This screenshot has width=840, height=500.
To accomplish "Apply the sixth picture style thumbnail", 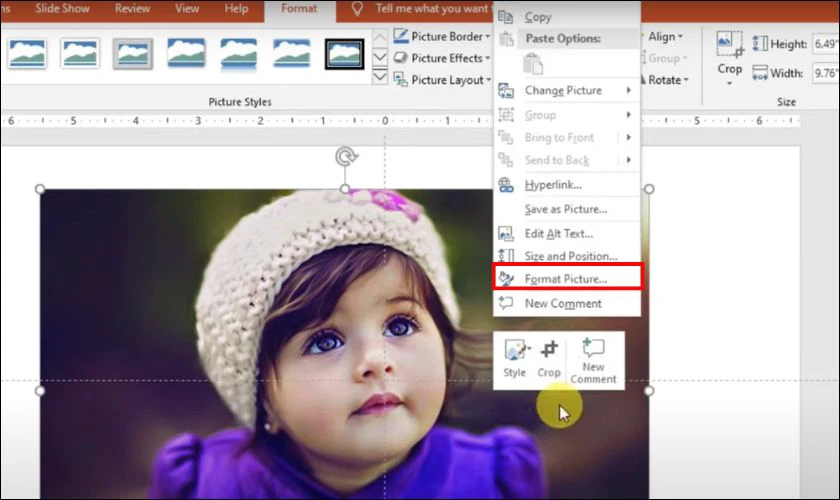I will 291,54.
